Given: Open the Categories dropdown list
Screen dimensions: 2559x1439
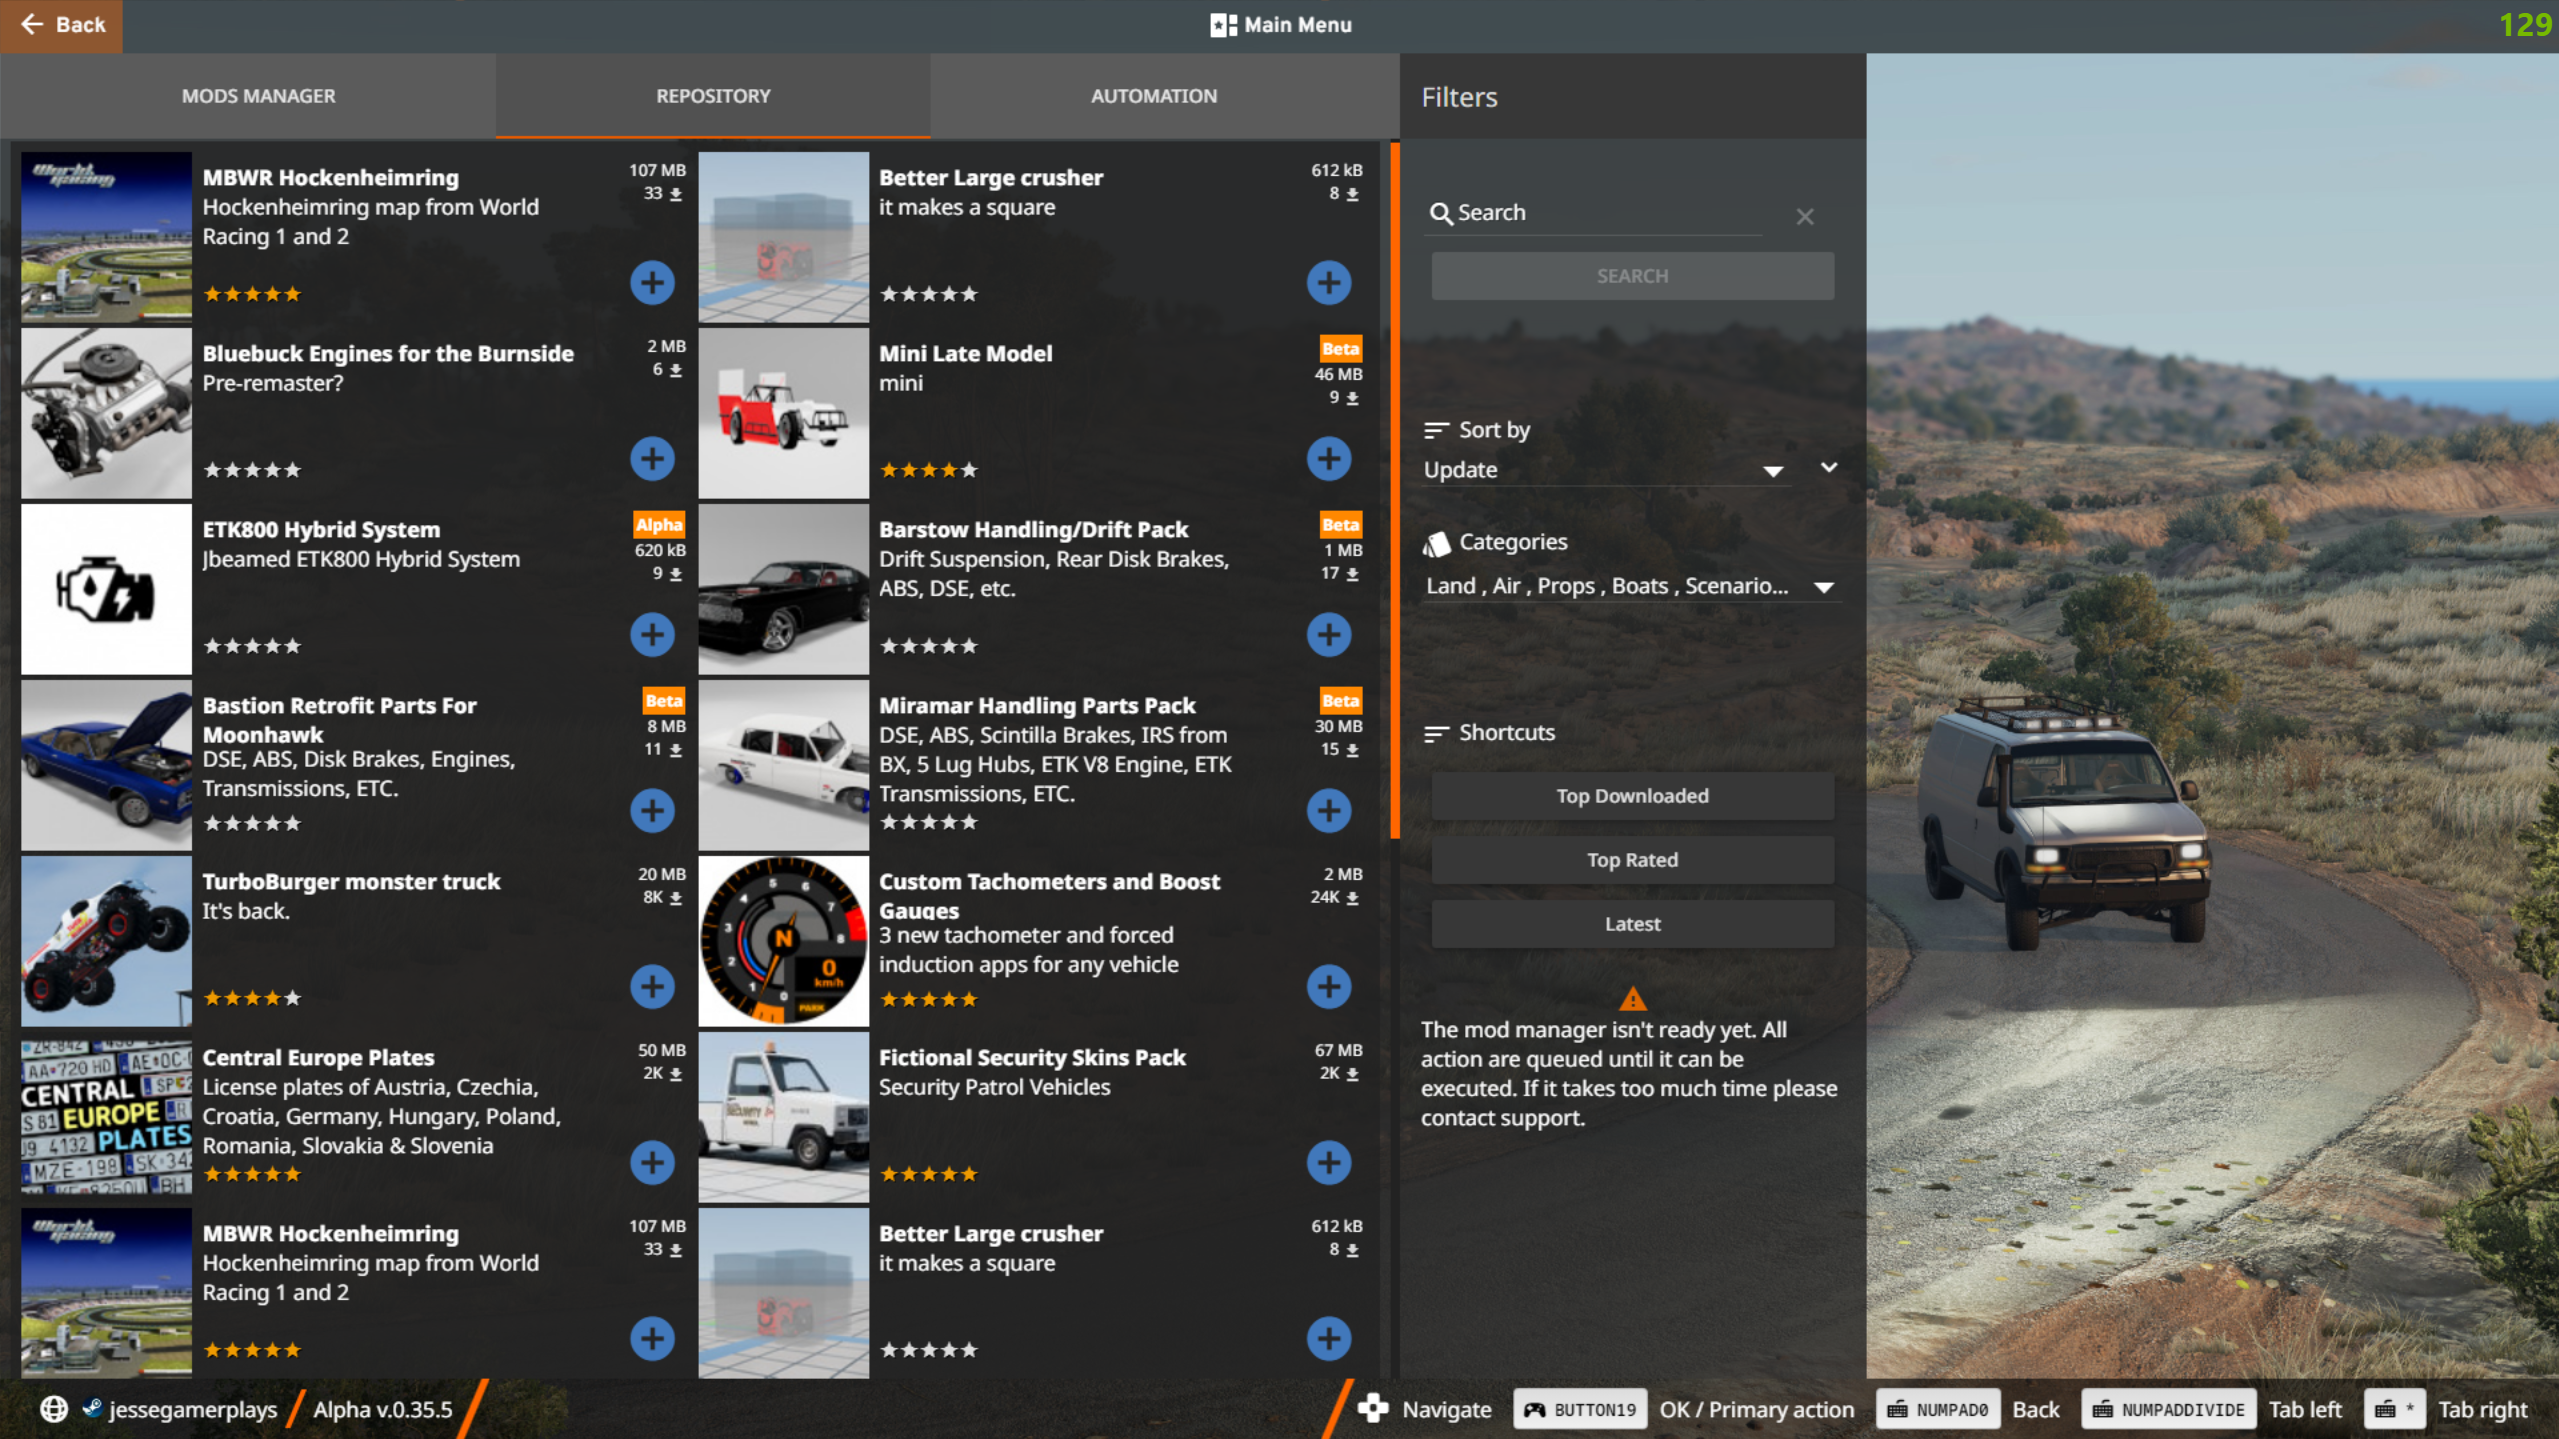Looking at the screenshot, I should coord(1630,586).
